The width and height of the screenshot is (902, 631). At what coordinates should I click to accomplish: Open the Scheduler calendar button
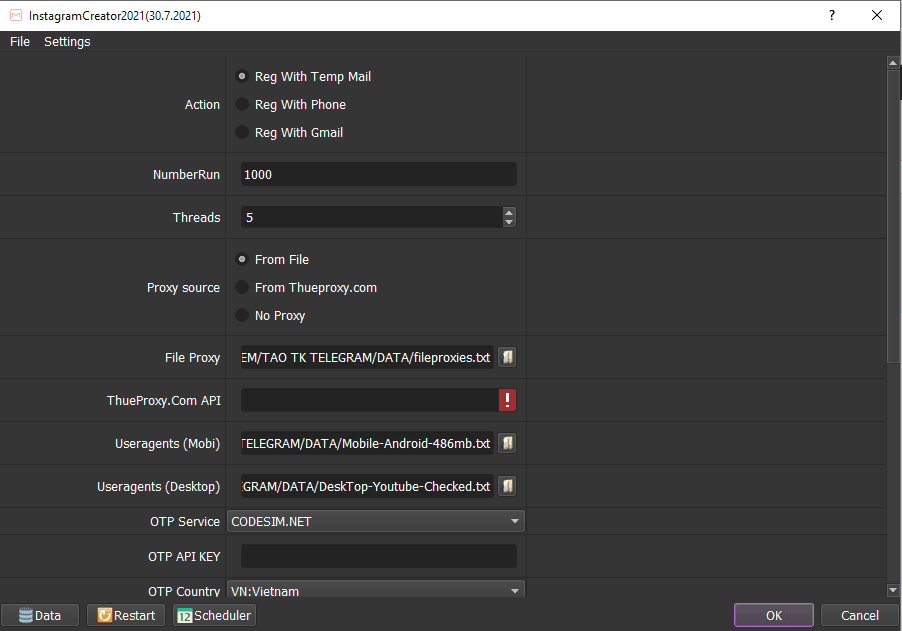pos(214,615)
